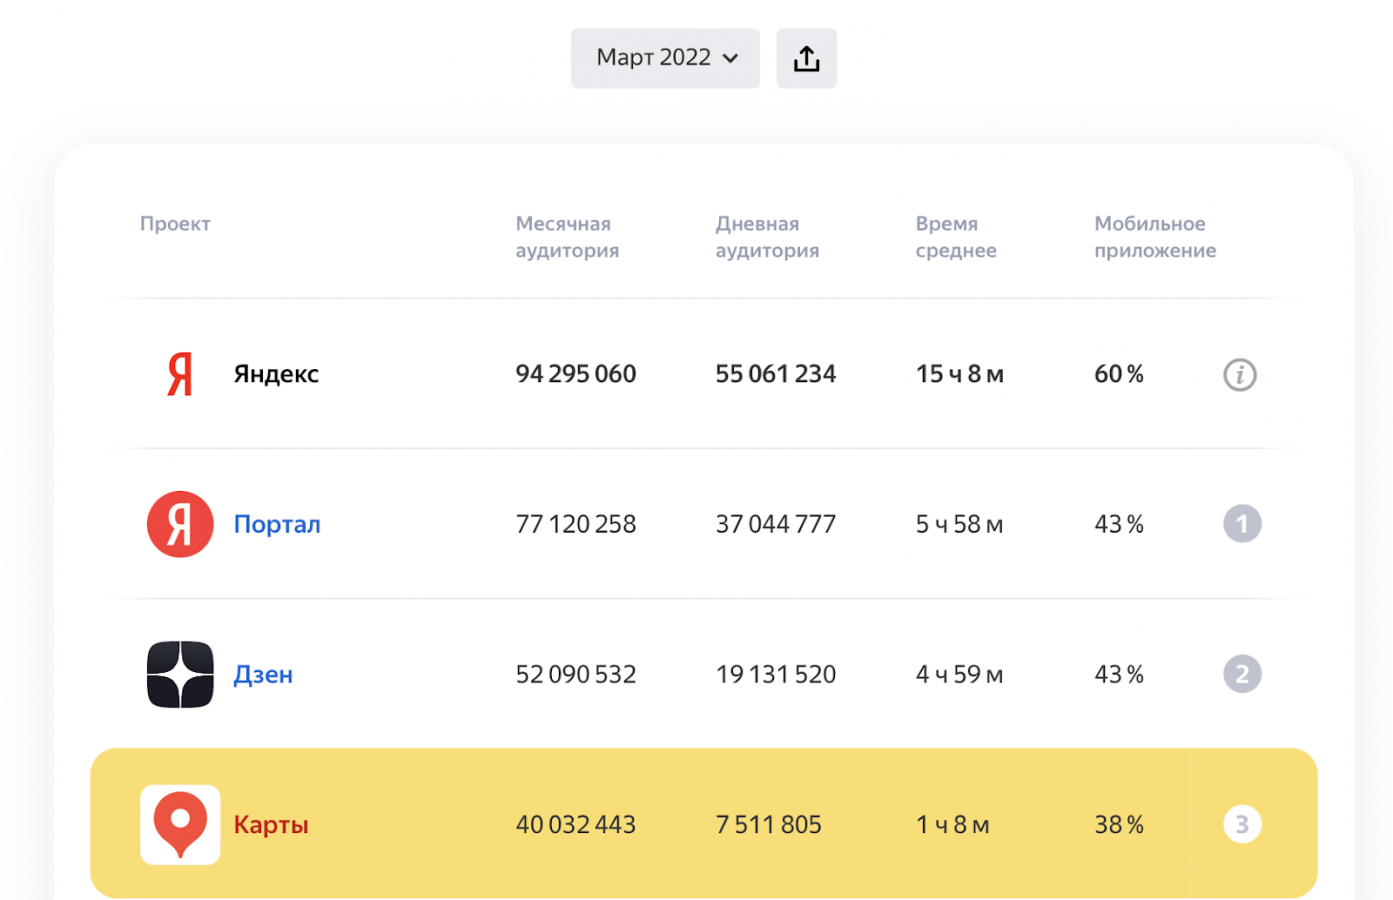Open the Март 2022 period dropdown

coord(665,58)
